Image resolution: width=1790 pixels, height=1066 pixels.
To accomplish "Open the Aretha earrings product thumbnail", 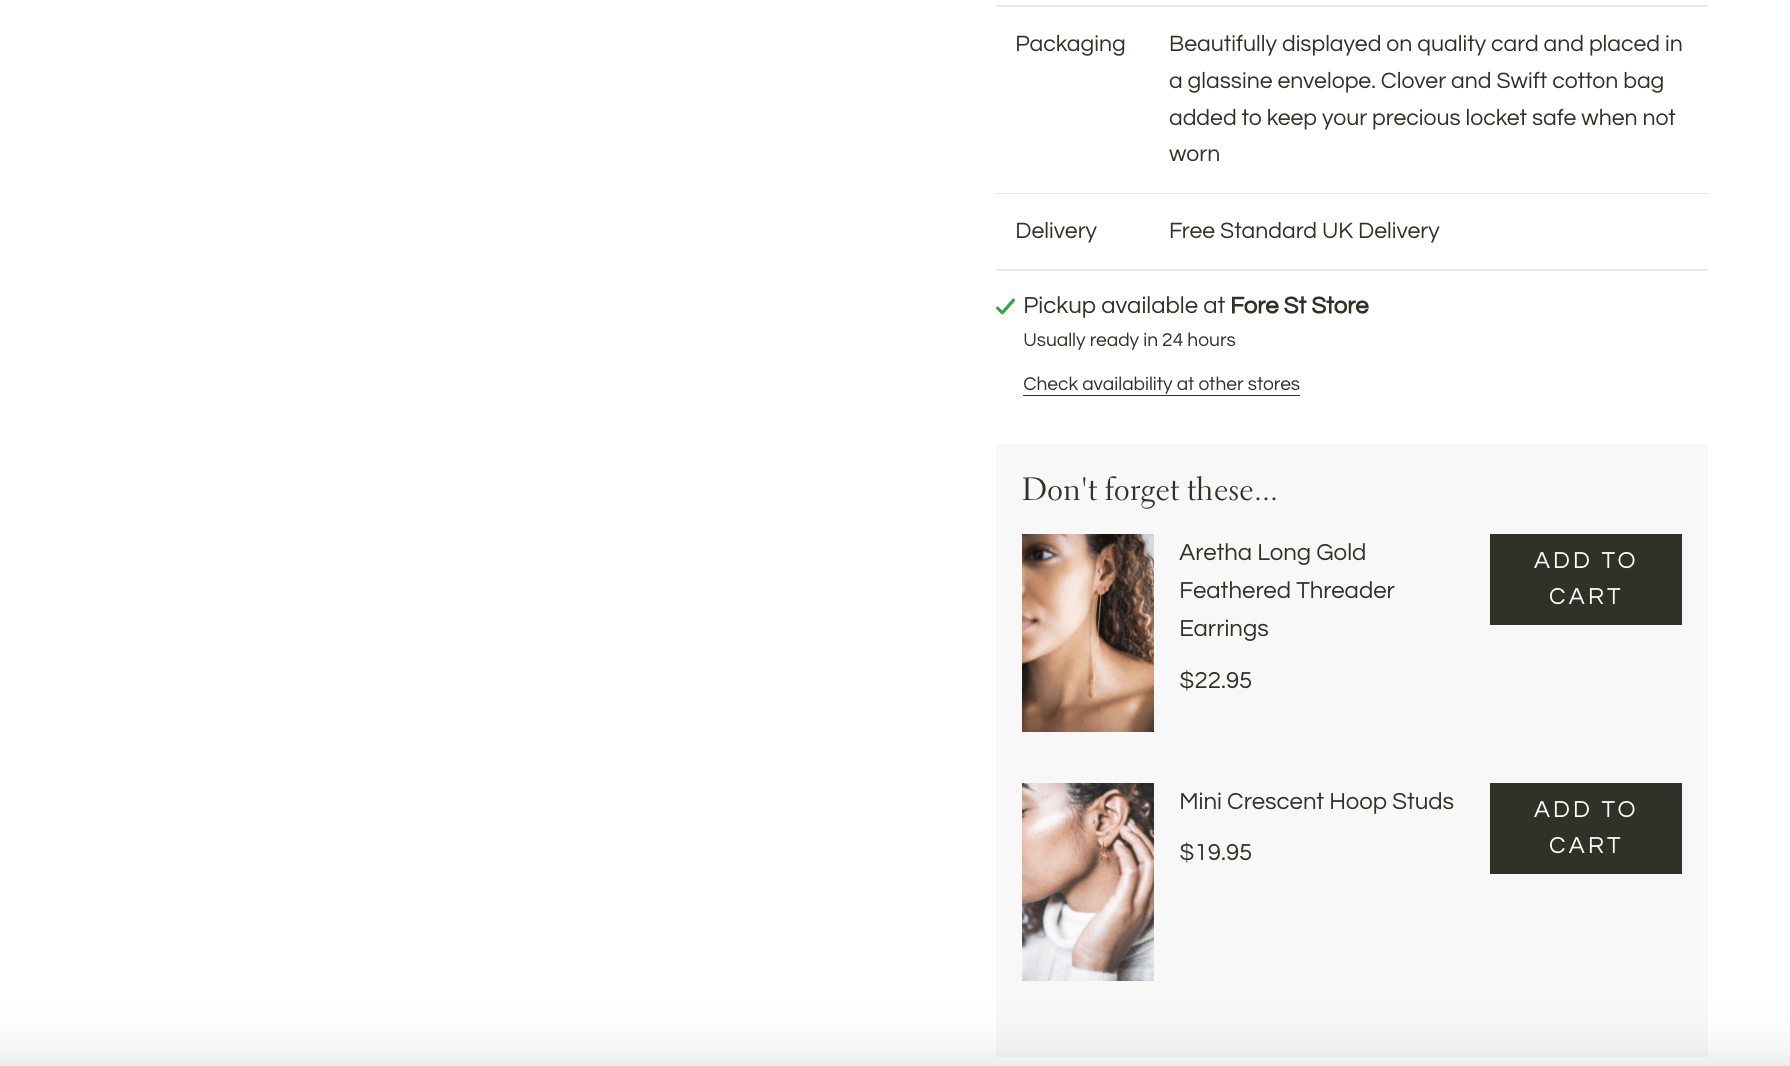I will click(x=1087, y=633).
